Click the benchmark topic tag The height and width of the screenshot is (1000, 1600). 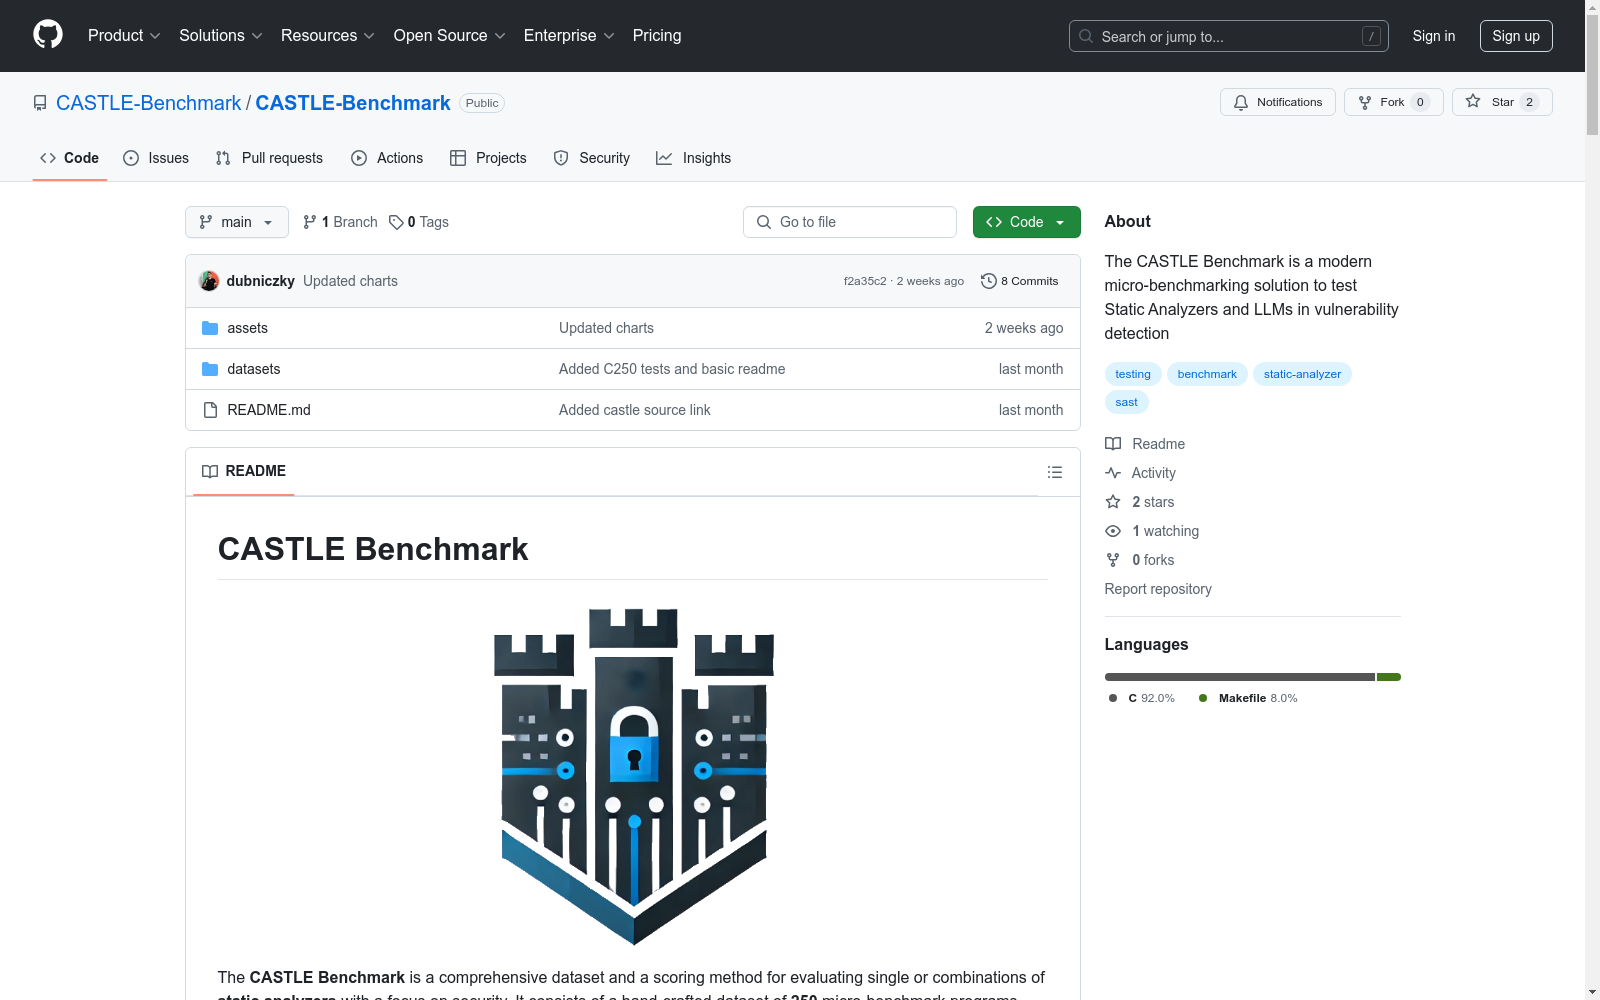[x=1207, y=374]
